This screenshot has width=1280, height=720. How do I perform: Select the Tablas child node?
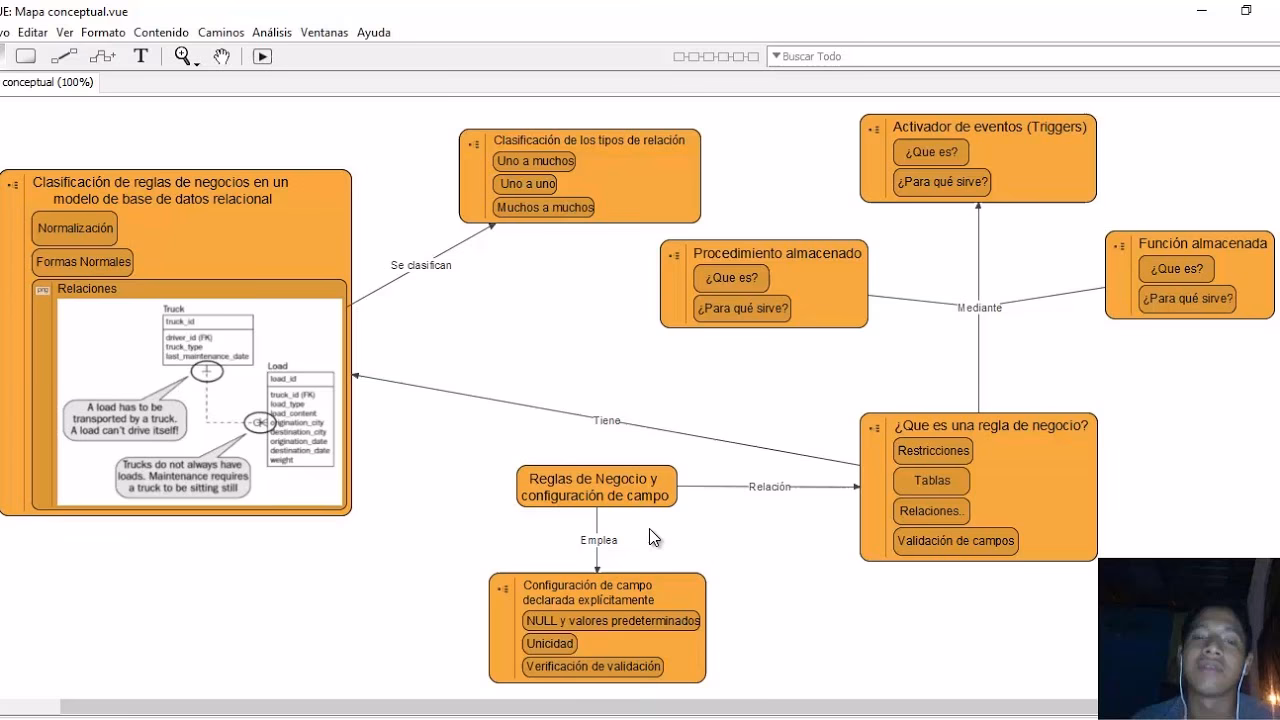pyautogui.click(x=932, y=481)
